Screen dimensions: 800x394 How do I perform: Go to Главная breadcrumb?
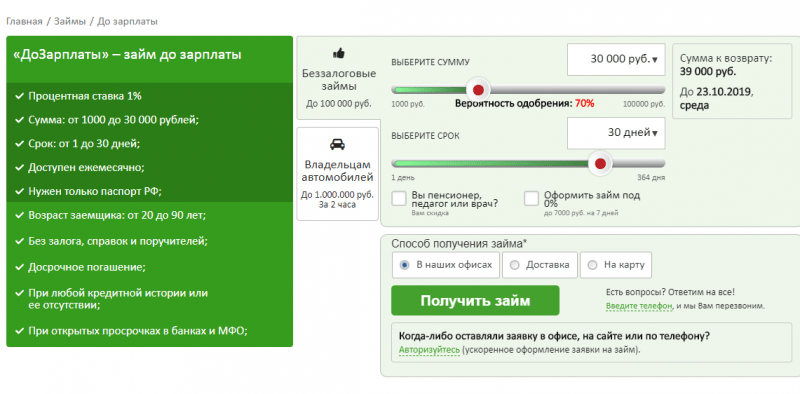click(x=24, y=21)
